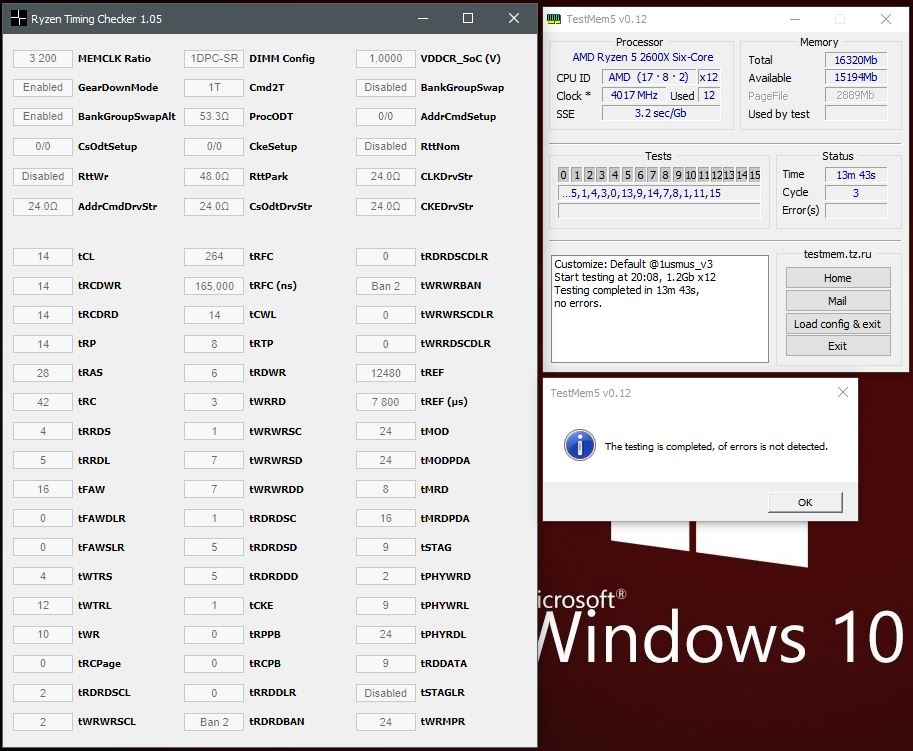Click the tRFC (ns) value 165,000
Image resolution: width=913 pixels, height=751 pixels.
pos(214,286)
